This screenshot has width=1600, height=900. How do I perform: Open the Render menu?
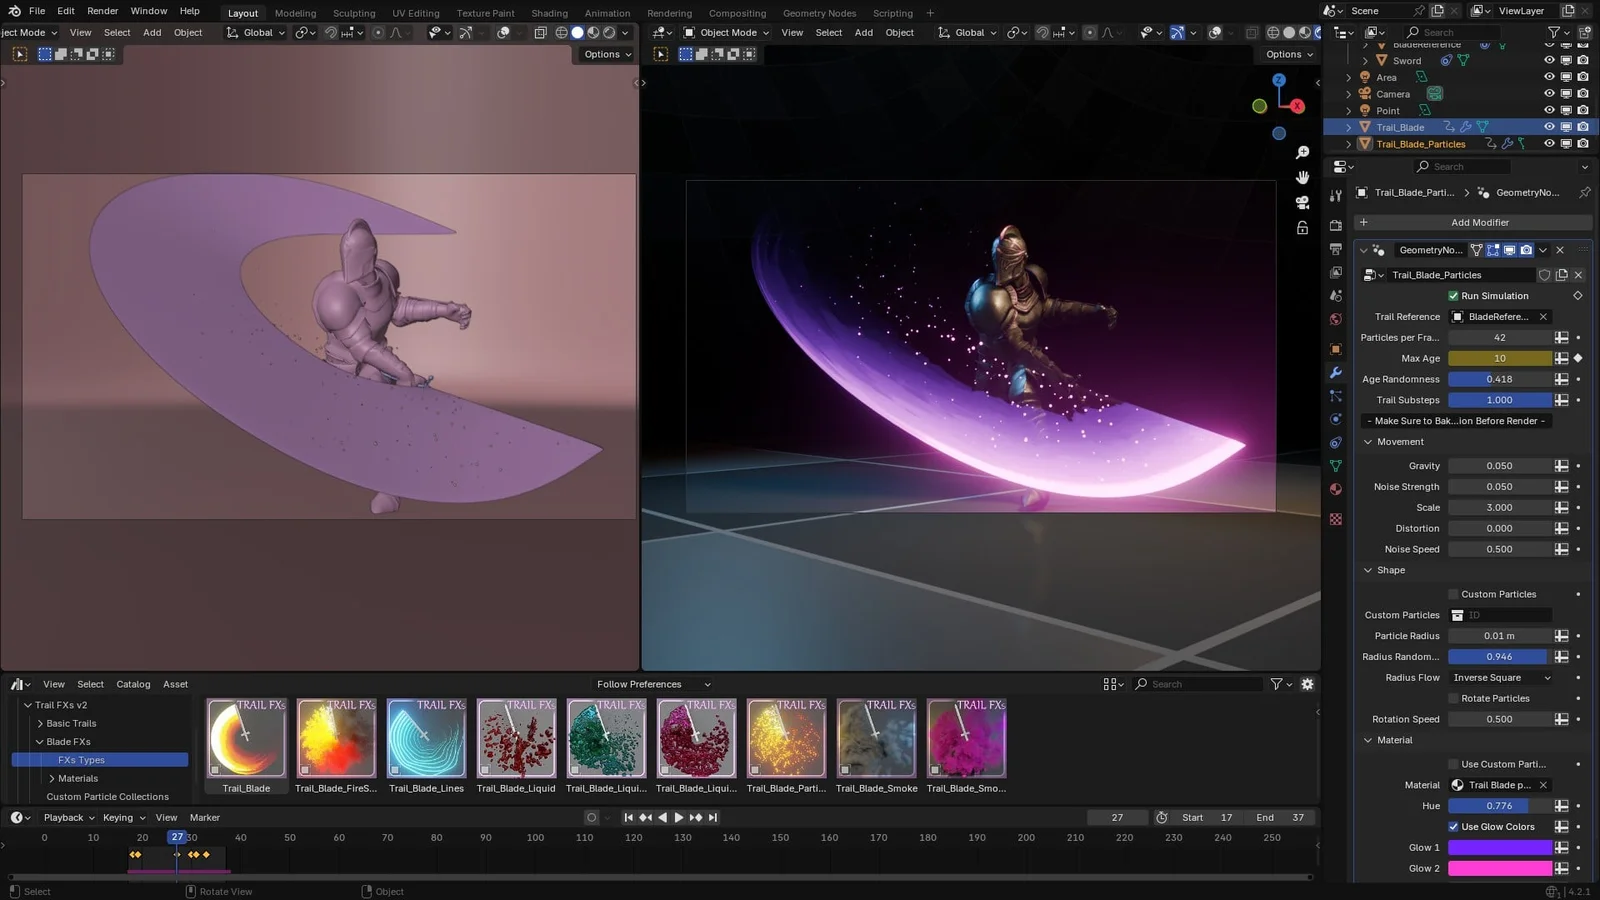[102, 11]
